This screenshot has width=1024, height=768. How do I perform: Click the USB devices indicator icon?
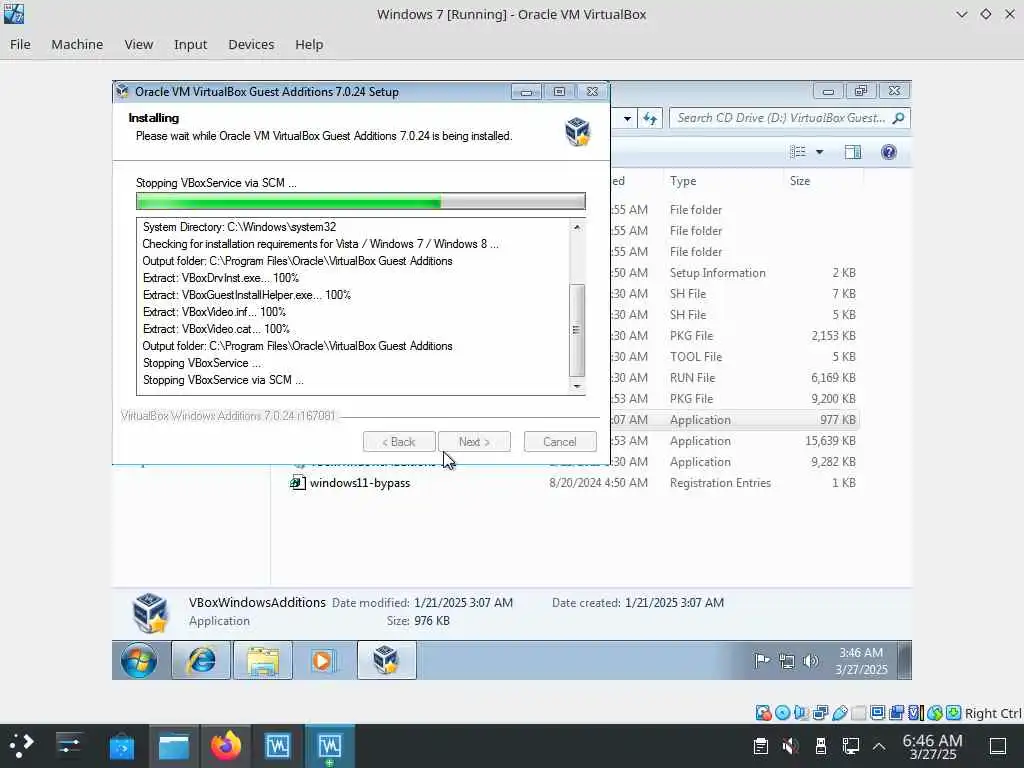pyautogui.click(x=840, y=713)
